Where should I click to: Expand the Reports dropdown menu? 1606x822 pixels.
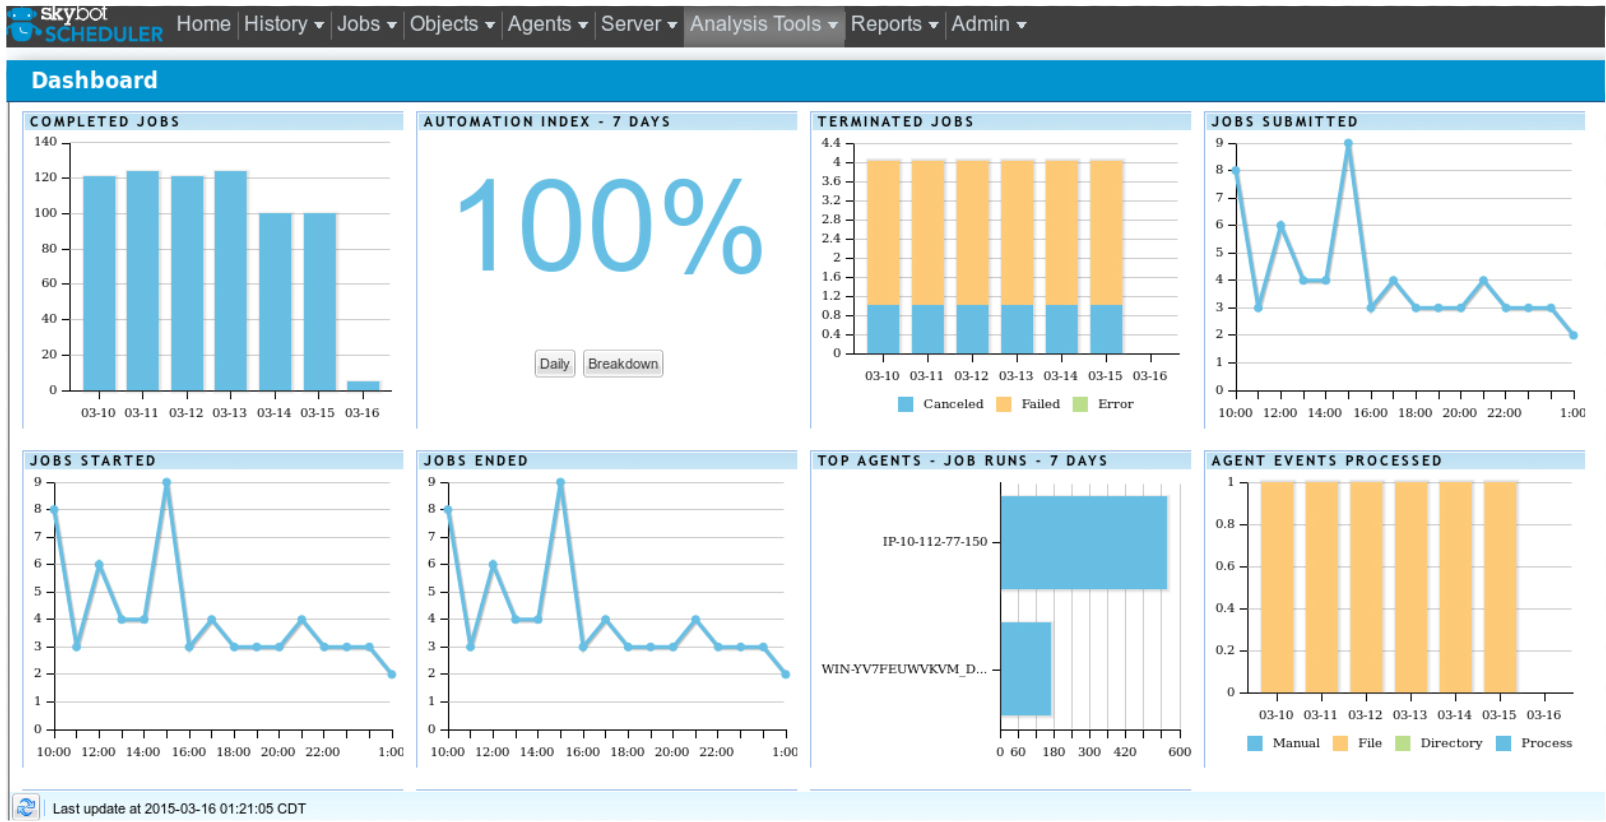(894, 24)
